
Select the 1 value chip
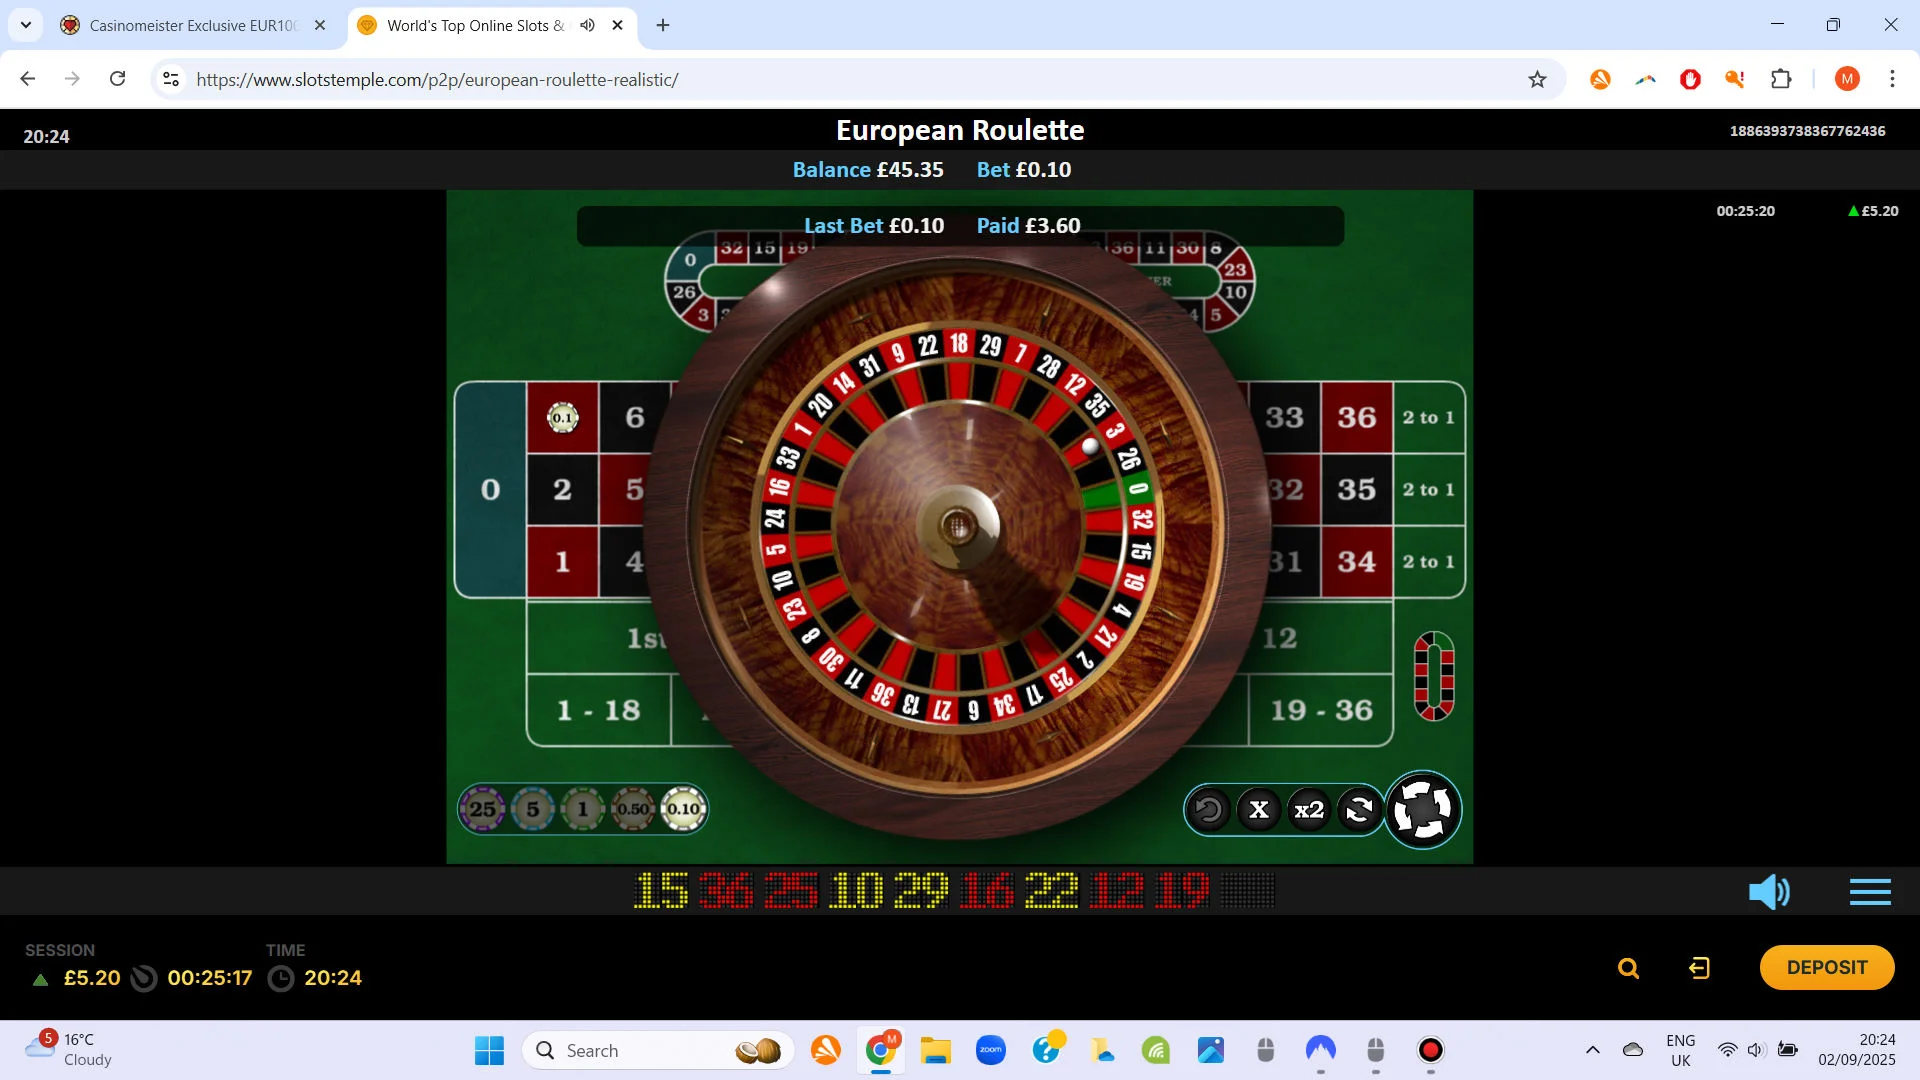tap(583, 809)
